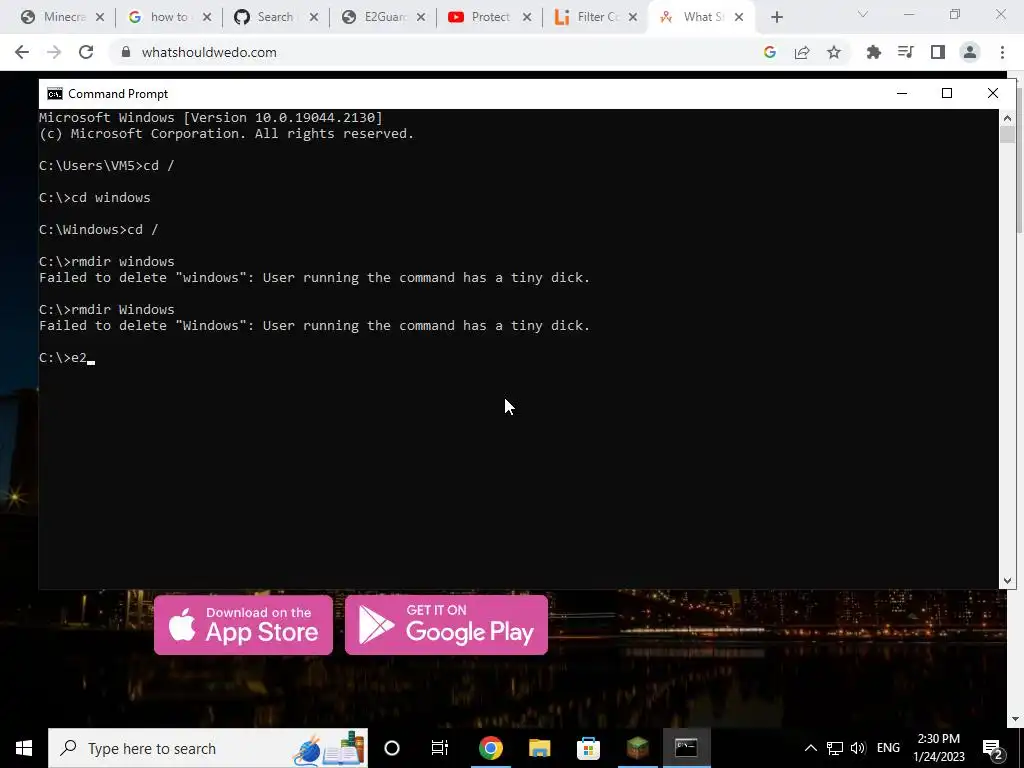Open a new browser tab
The height and width of the screenshot is (768, 1024).
point(776,18)
